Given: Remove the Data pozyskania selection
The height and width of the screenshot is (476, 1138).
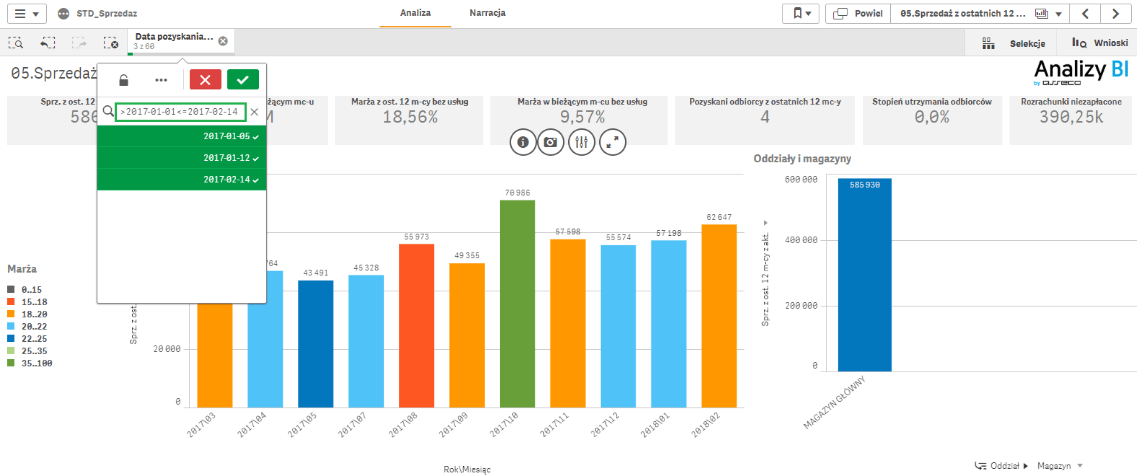Looking at the screenshot, I should point(222,41).
